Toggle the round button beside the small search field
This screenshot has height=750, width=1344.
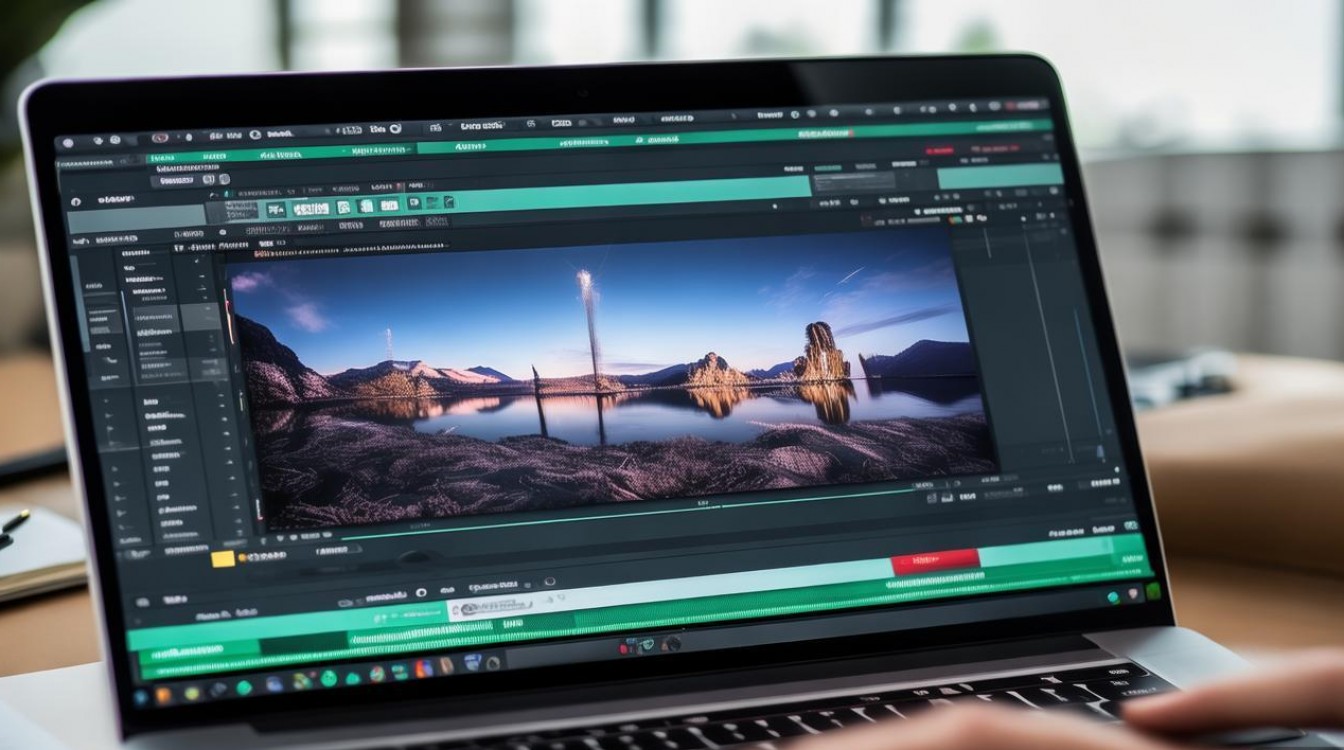point(224,180)
